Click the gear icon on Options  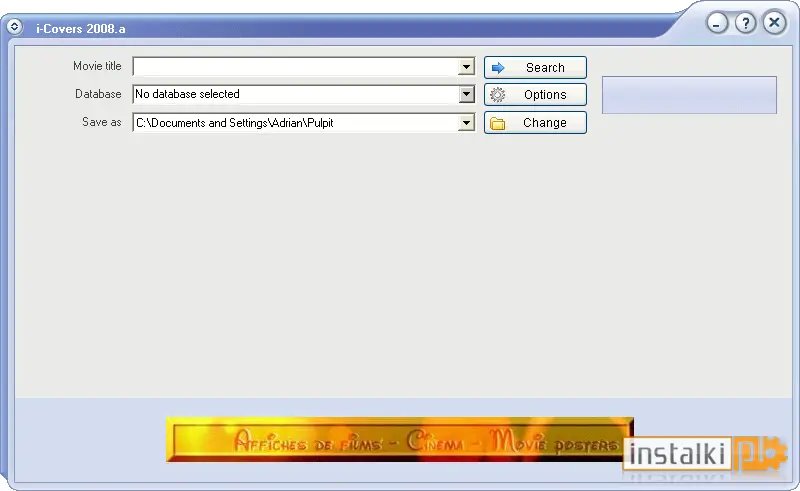click(497, 95)
